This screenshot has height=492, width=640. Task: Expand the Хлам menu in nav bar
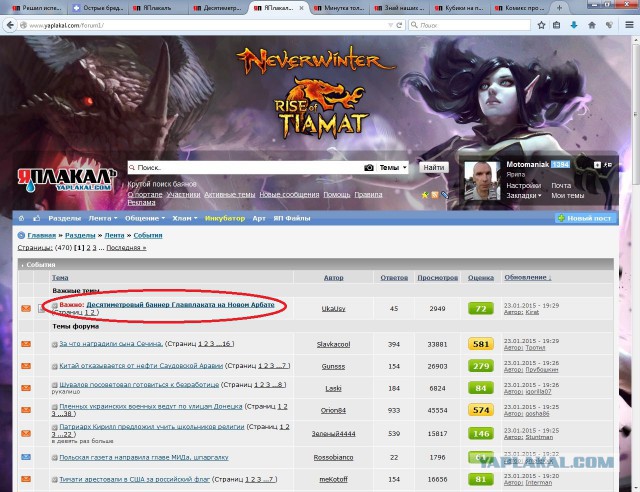pos(184,218)
